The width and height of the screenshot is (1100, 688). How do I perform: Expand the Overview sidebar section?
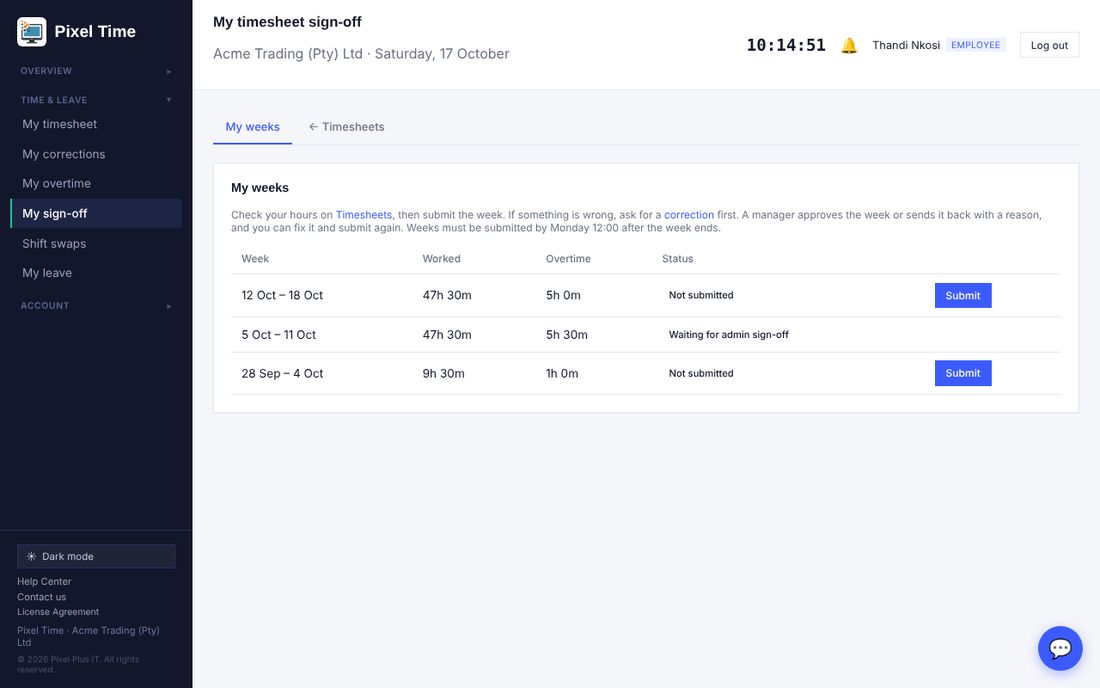tap(96, 71)
